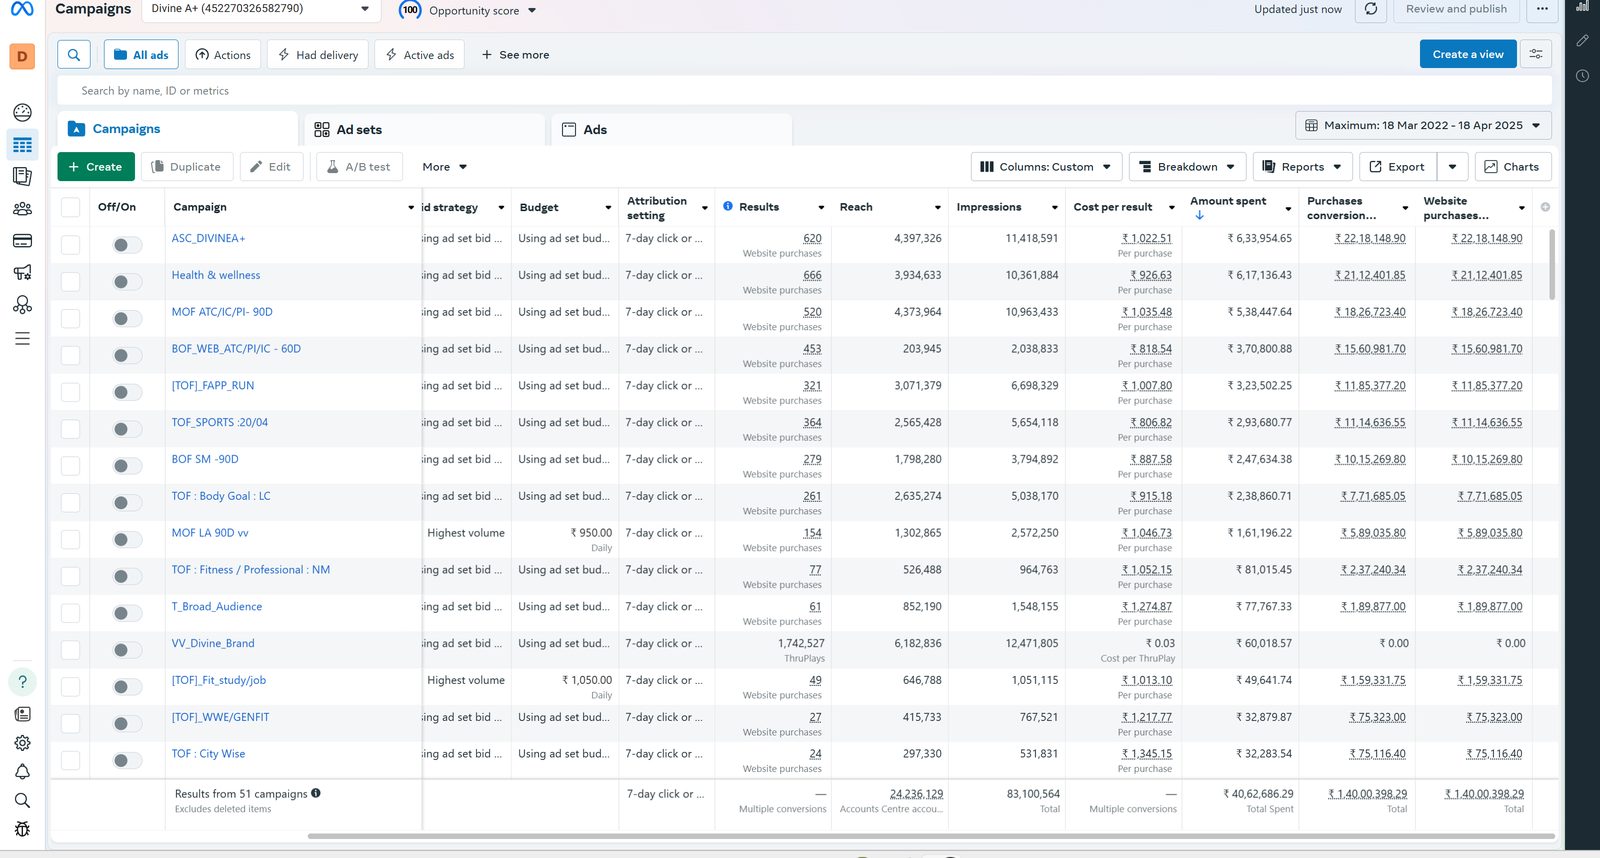The image size is (1600, 858).
Task: Open the search filter magnifier icon
Action: pos(74,54)
